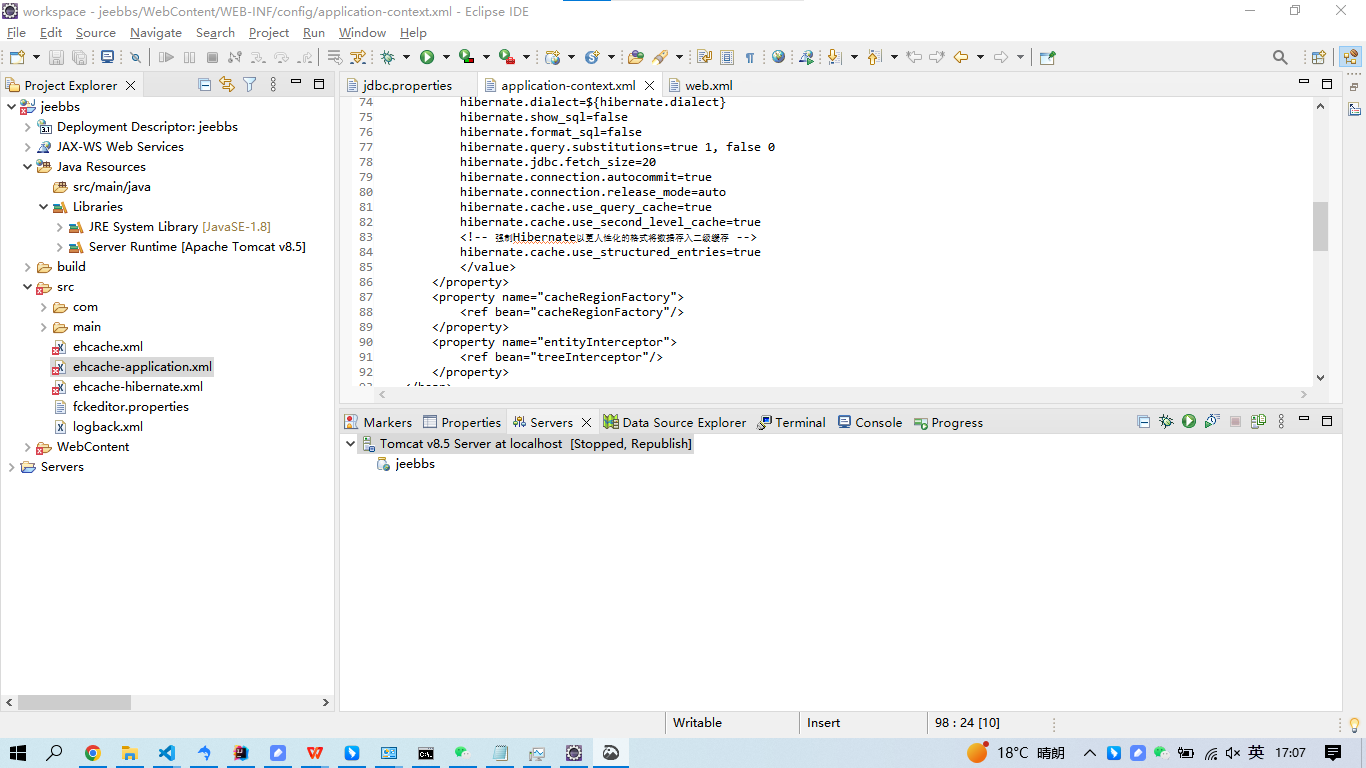Toggle Link with Editor in Project Explorer

pos(227,85)
